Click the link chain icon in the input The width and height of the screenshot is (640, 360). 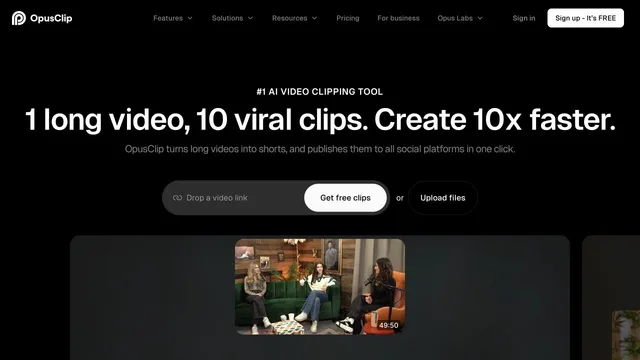click(177, 198)
